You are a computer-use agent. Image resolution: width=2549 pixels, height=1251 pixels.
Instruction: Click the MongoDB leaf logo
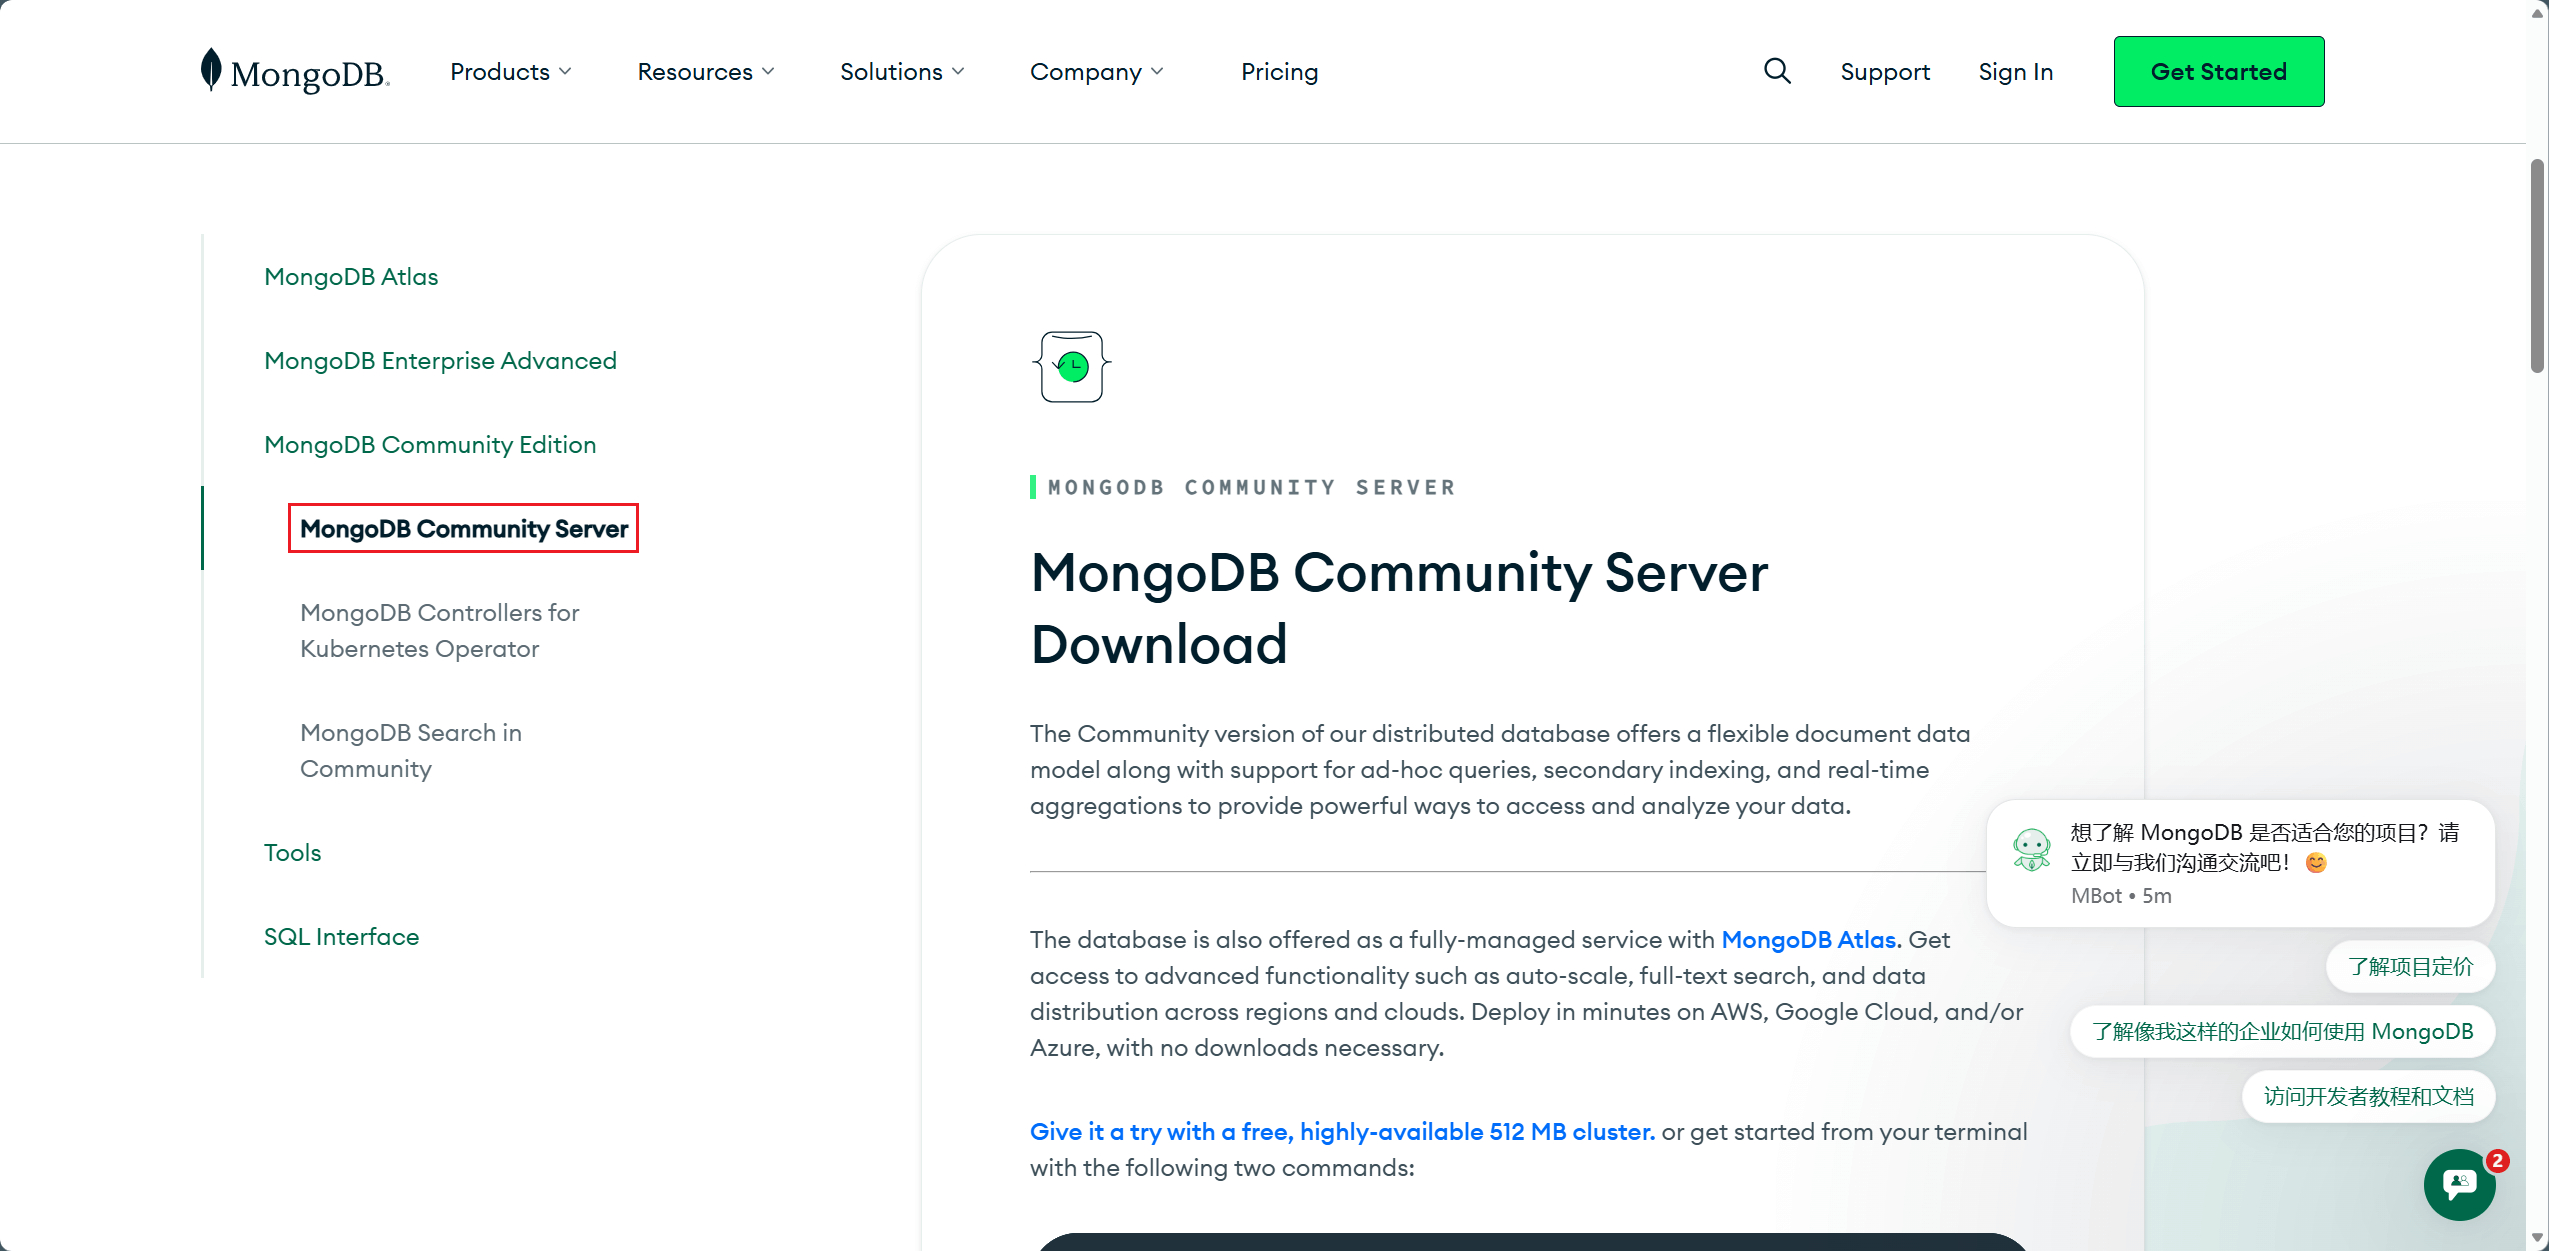[x=211, y=70]
